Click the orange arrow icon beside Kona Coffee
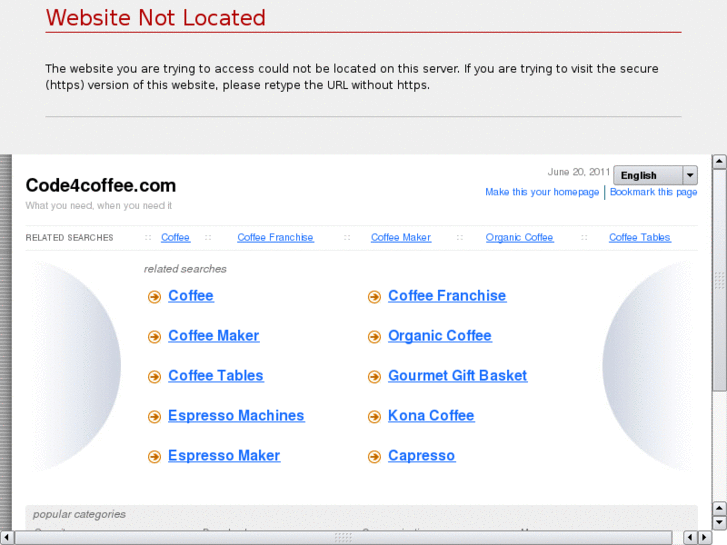Screen dimensions: 727x545 pyautogui.click(x=374, y=417)
